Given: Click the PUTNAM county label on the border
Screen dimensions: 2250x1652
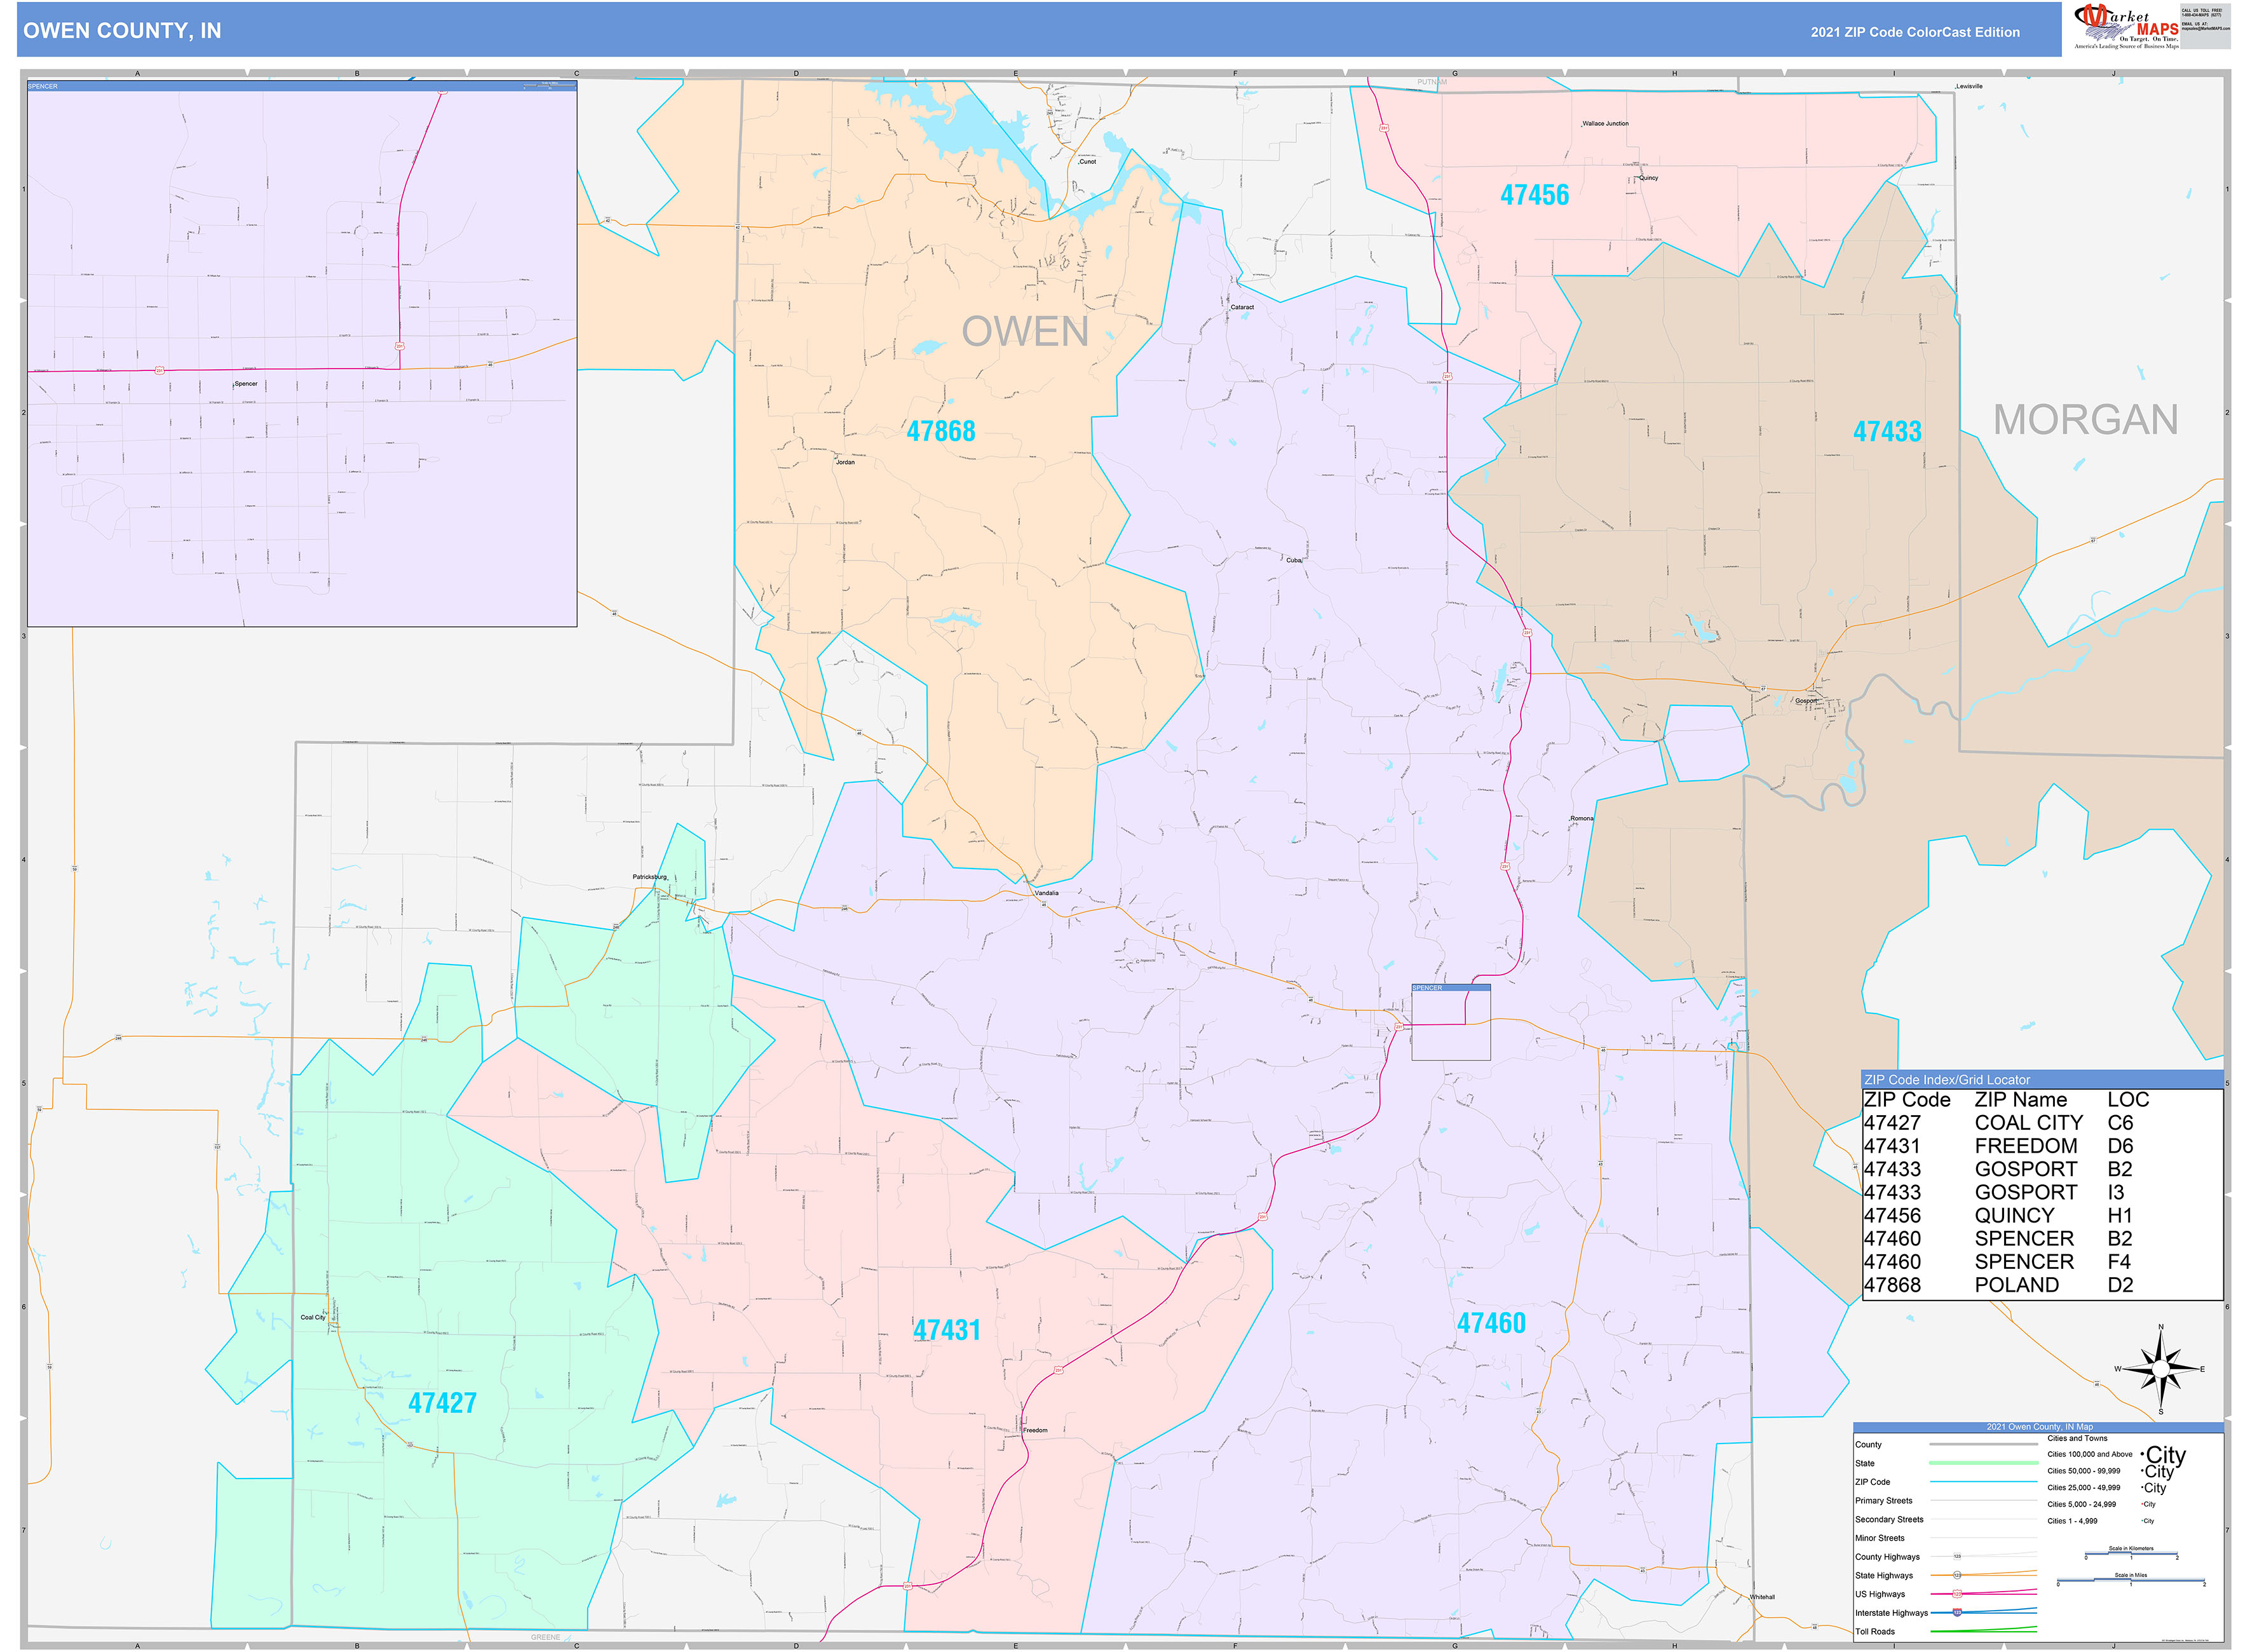Looking at the screenshot, I should [x=1432, y=82].
